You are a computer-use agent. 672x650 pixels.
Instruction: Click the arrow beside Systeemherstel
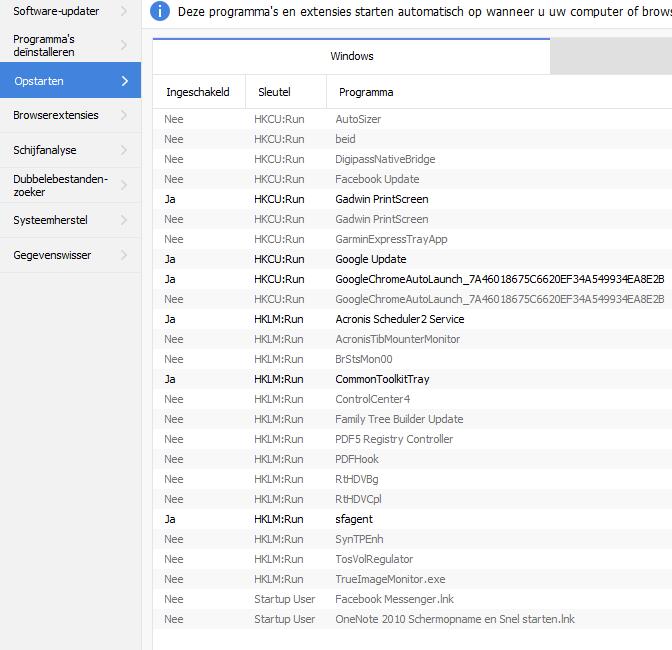point(124,220)
